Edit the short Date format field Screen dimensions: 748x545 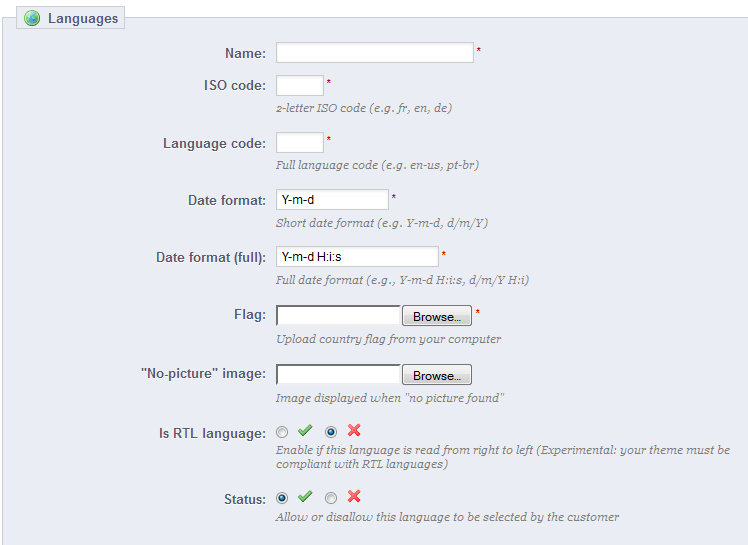click(332, 200)
